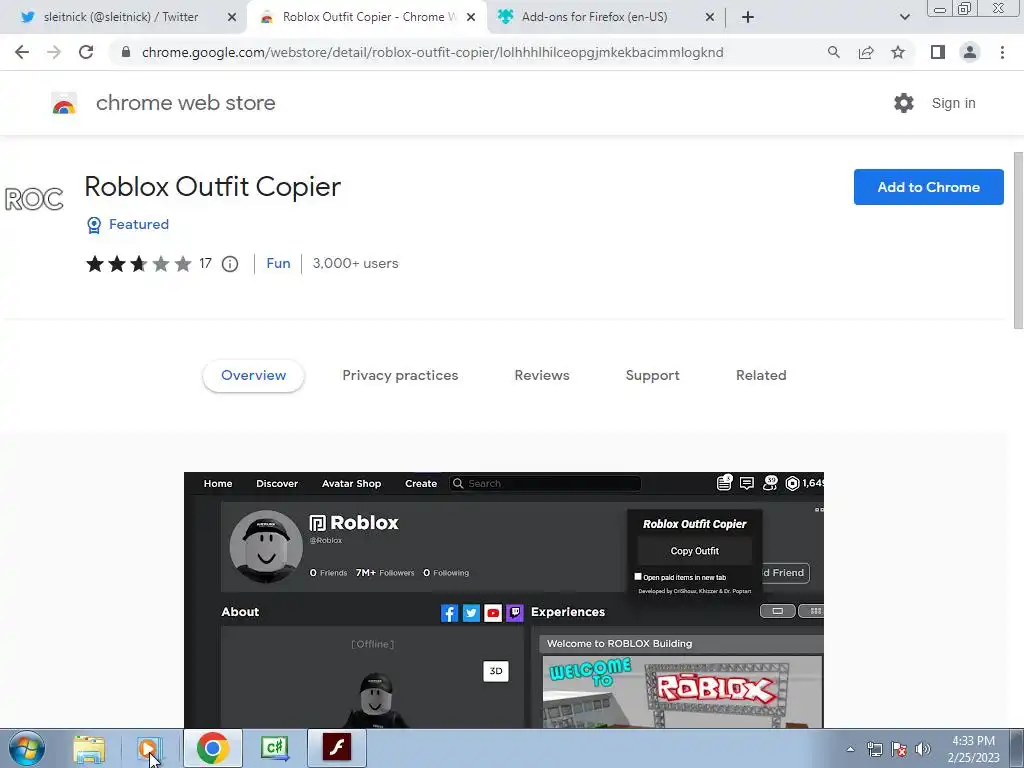The image size is (1024, 768).
Task: Show rating info via the info icon
Action: point(230,264)
